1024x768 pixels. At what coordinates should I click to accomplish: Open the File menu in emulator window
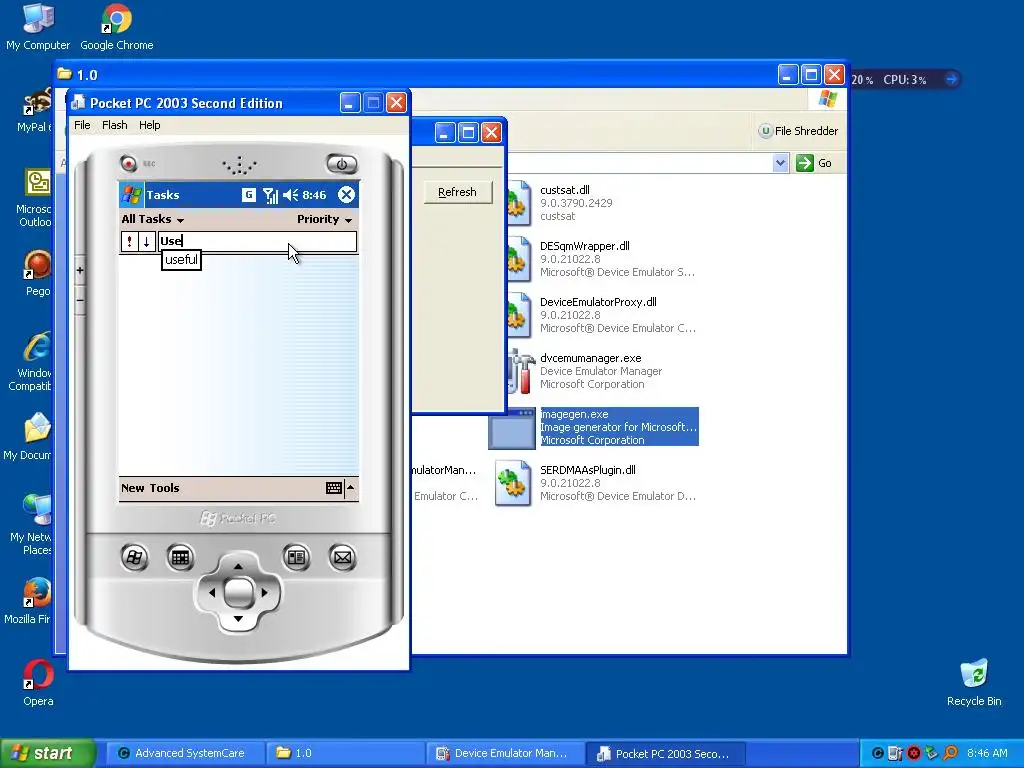click(82, 125)
